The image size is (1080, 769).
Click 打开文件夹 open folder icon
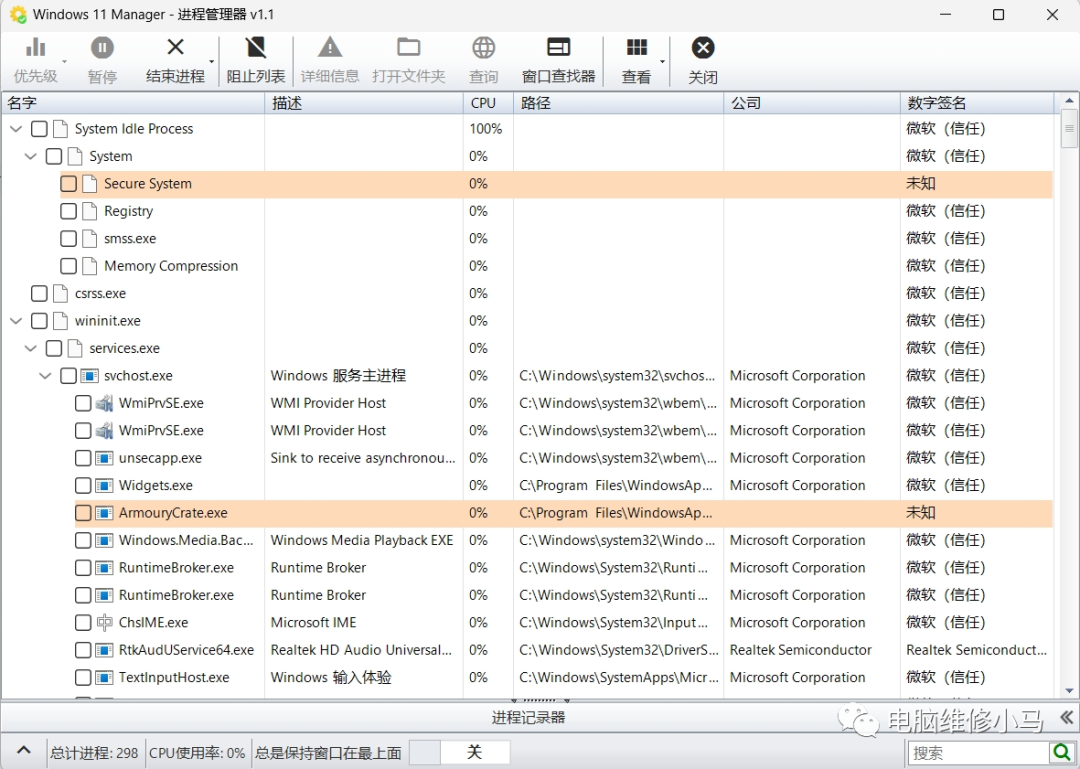(408, 48)
